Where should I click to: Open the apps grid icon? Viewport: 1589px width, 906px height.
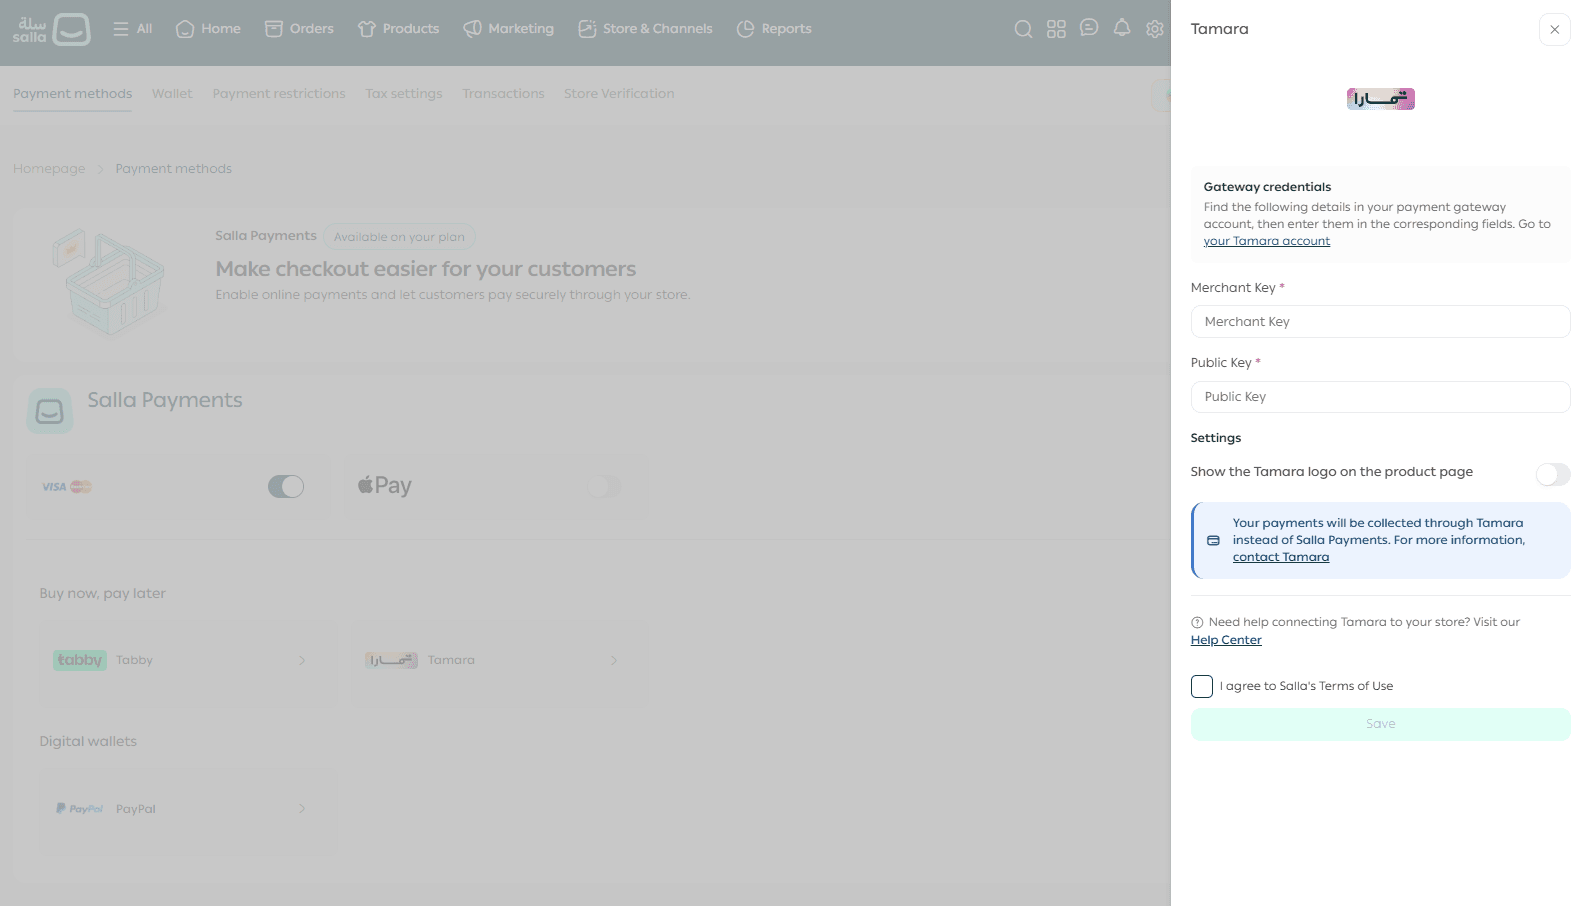[1056, 29]
